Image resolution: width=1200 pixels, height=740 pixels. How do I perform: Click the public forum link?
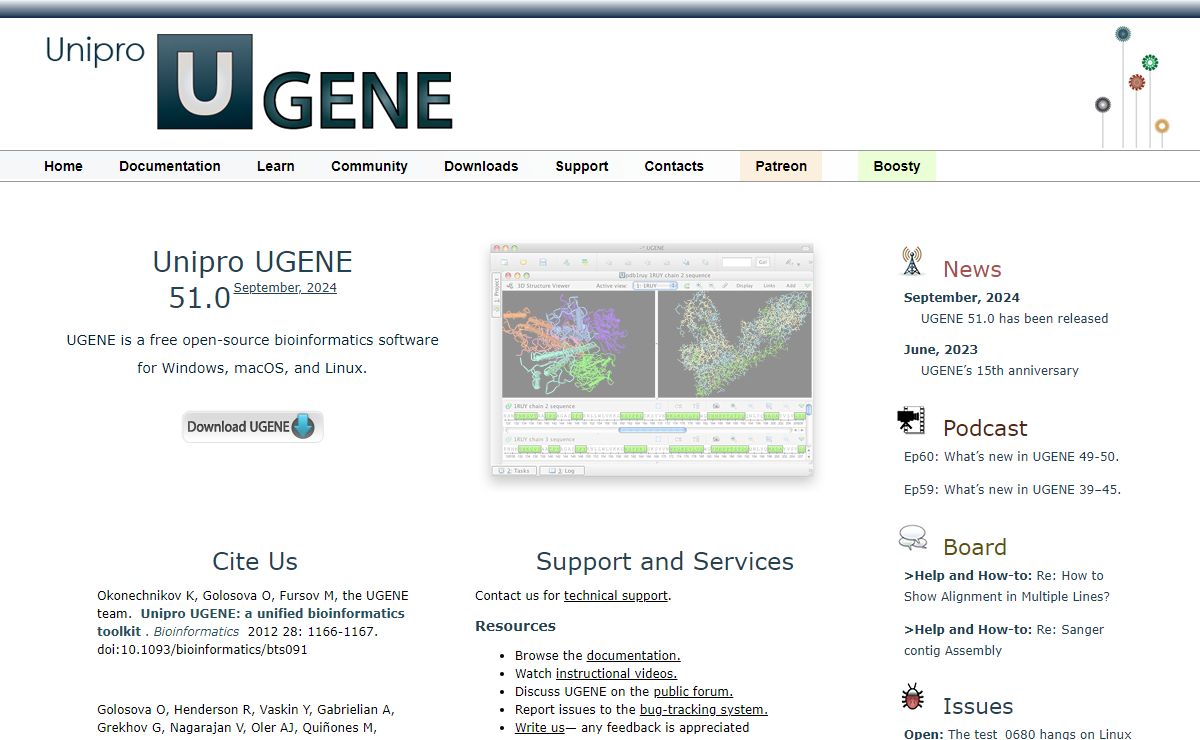(x=693, y=691)
